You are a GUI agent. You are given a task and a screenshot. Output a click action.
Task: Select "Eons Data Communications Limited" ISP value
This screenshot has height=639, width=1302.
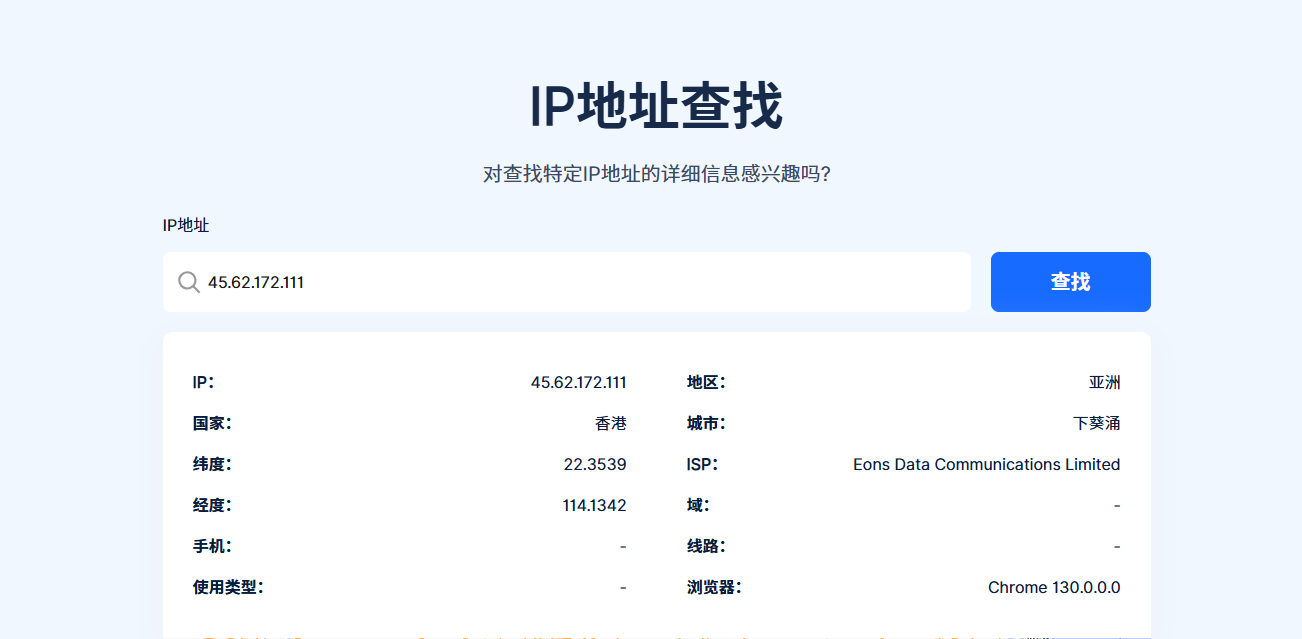[x=987, y=464]
